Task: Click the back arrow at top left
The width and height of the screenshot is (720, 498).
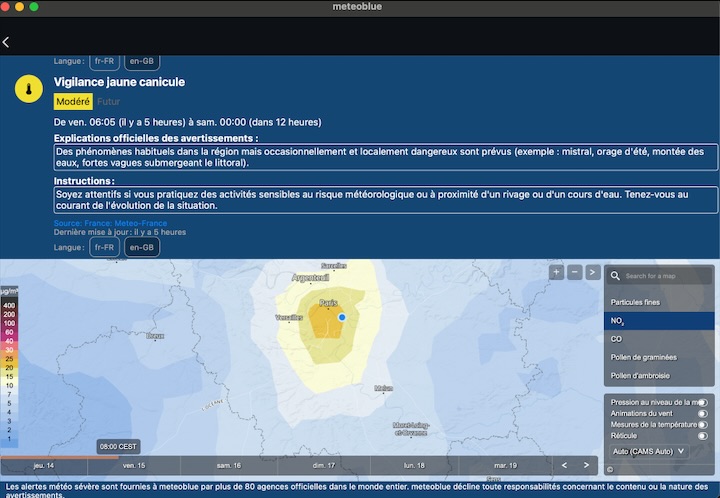Action: (7, 42)
